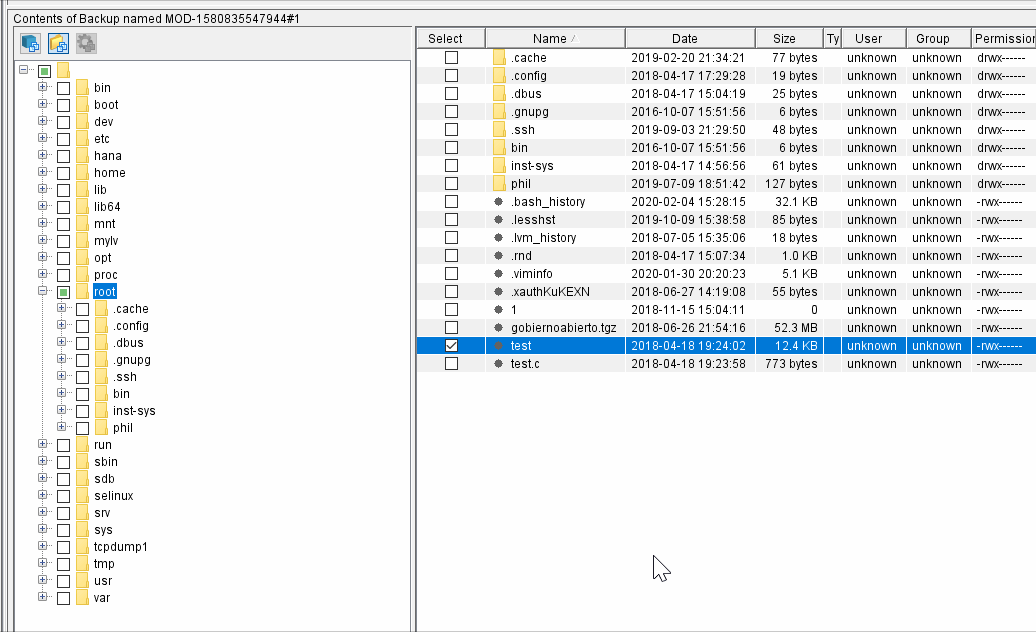Viewport: 1036px width, 632px height.
Task: Click the hana folder icon in tree
Action: (82, 156)
